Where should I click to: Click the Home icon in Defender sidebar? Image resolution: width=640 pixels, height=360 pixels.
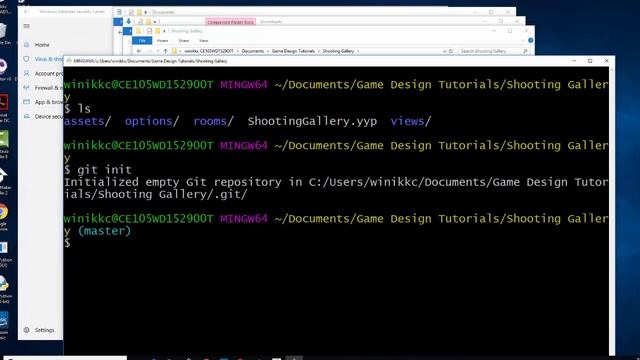coord(27,44)
